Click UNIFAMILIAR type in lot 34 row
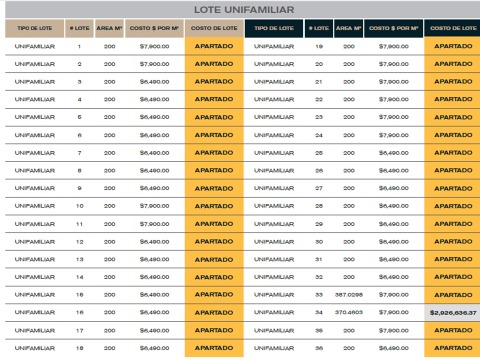The image size is (480, 360). tap(274, 313)
